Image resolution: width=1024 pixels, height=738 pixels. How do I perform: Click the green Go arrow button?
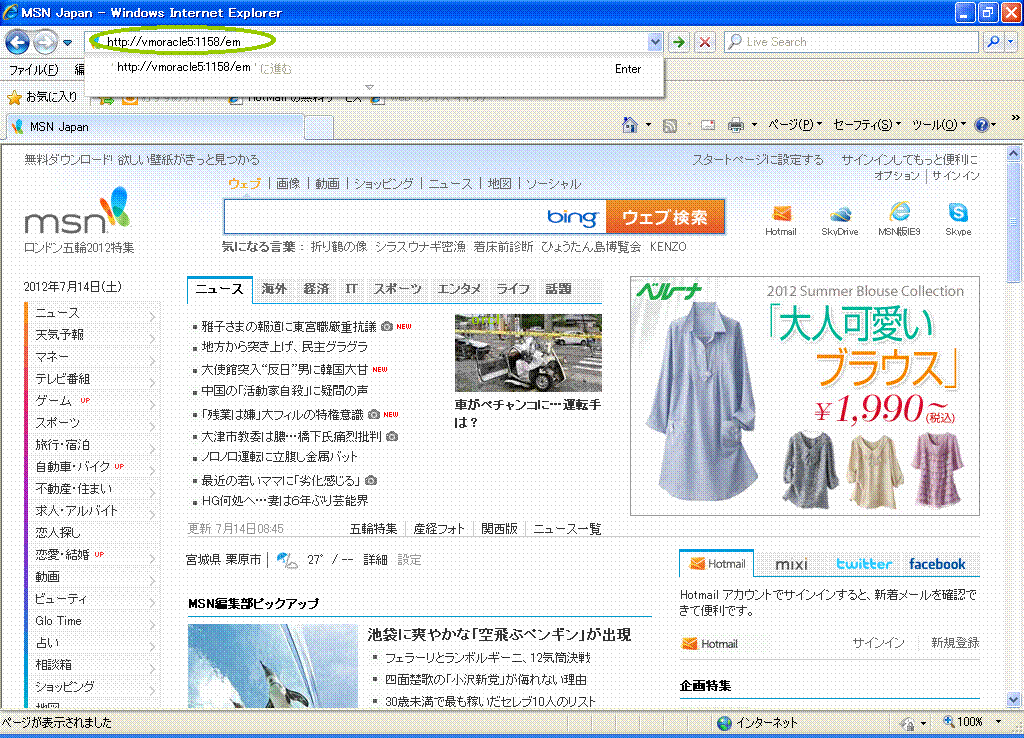[x=679, y=42]
